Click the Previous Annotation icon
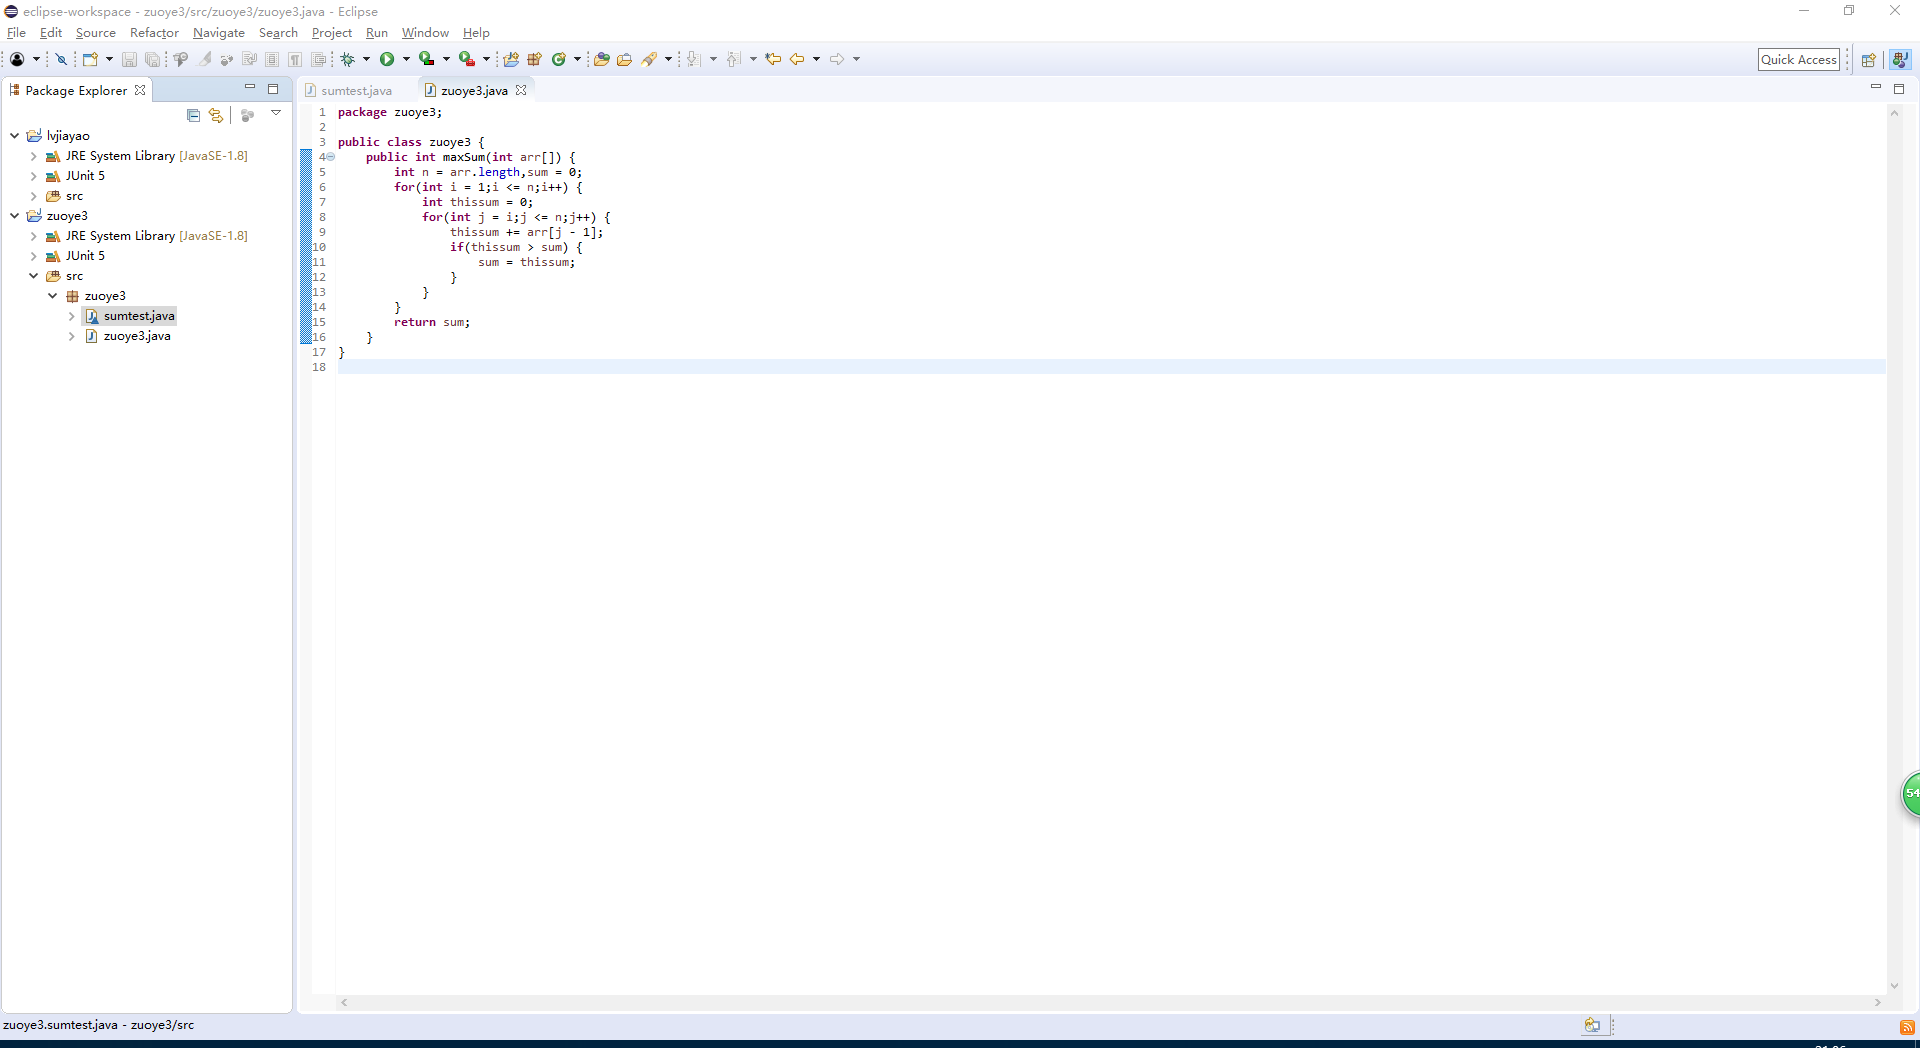This screenshot has height=1048, width=1920. [733, 59]
